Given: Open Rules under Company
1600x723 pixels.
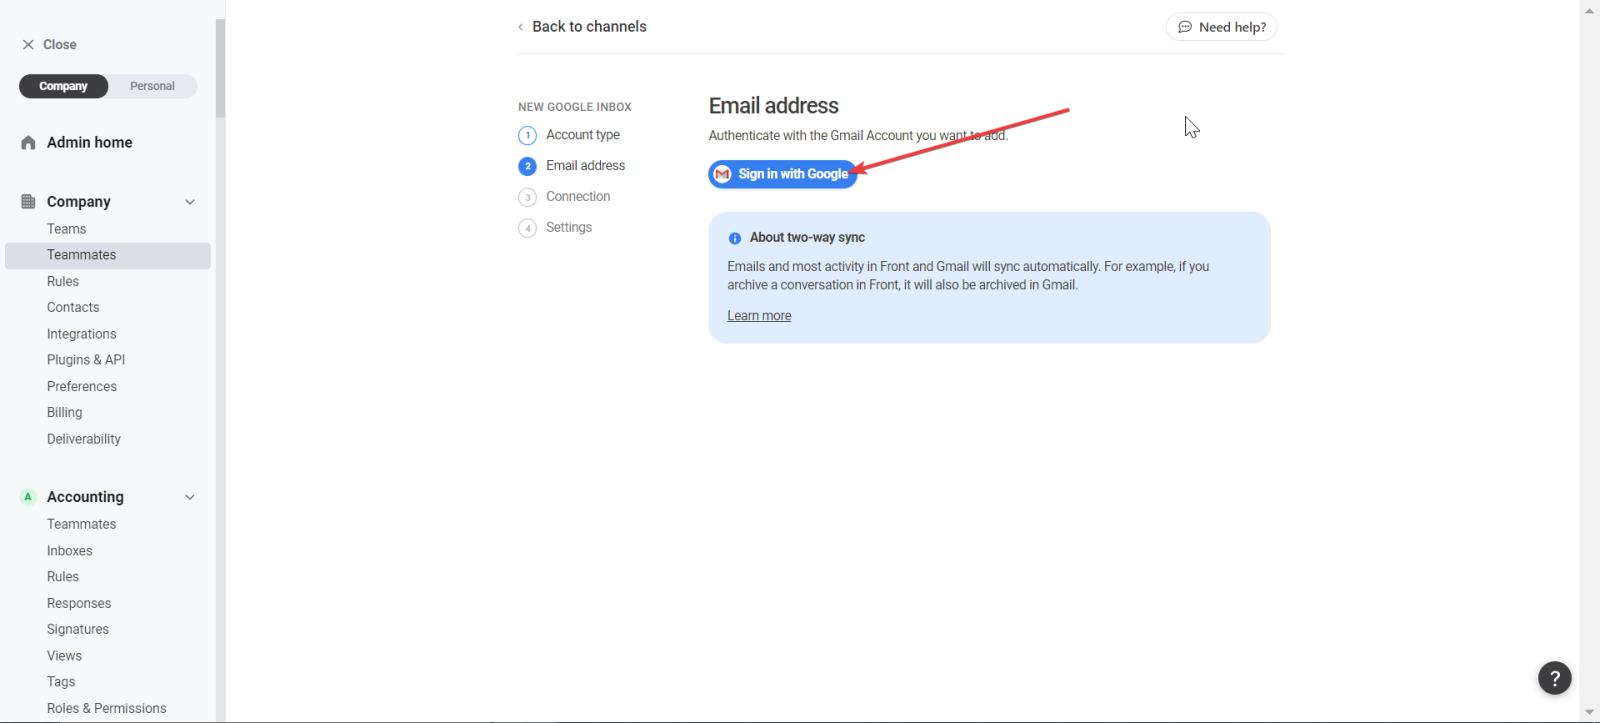Looking at the screenshot, I should pos(63,282).
